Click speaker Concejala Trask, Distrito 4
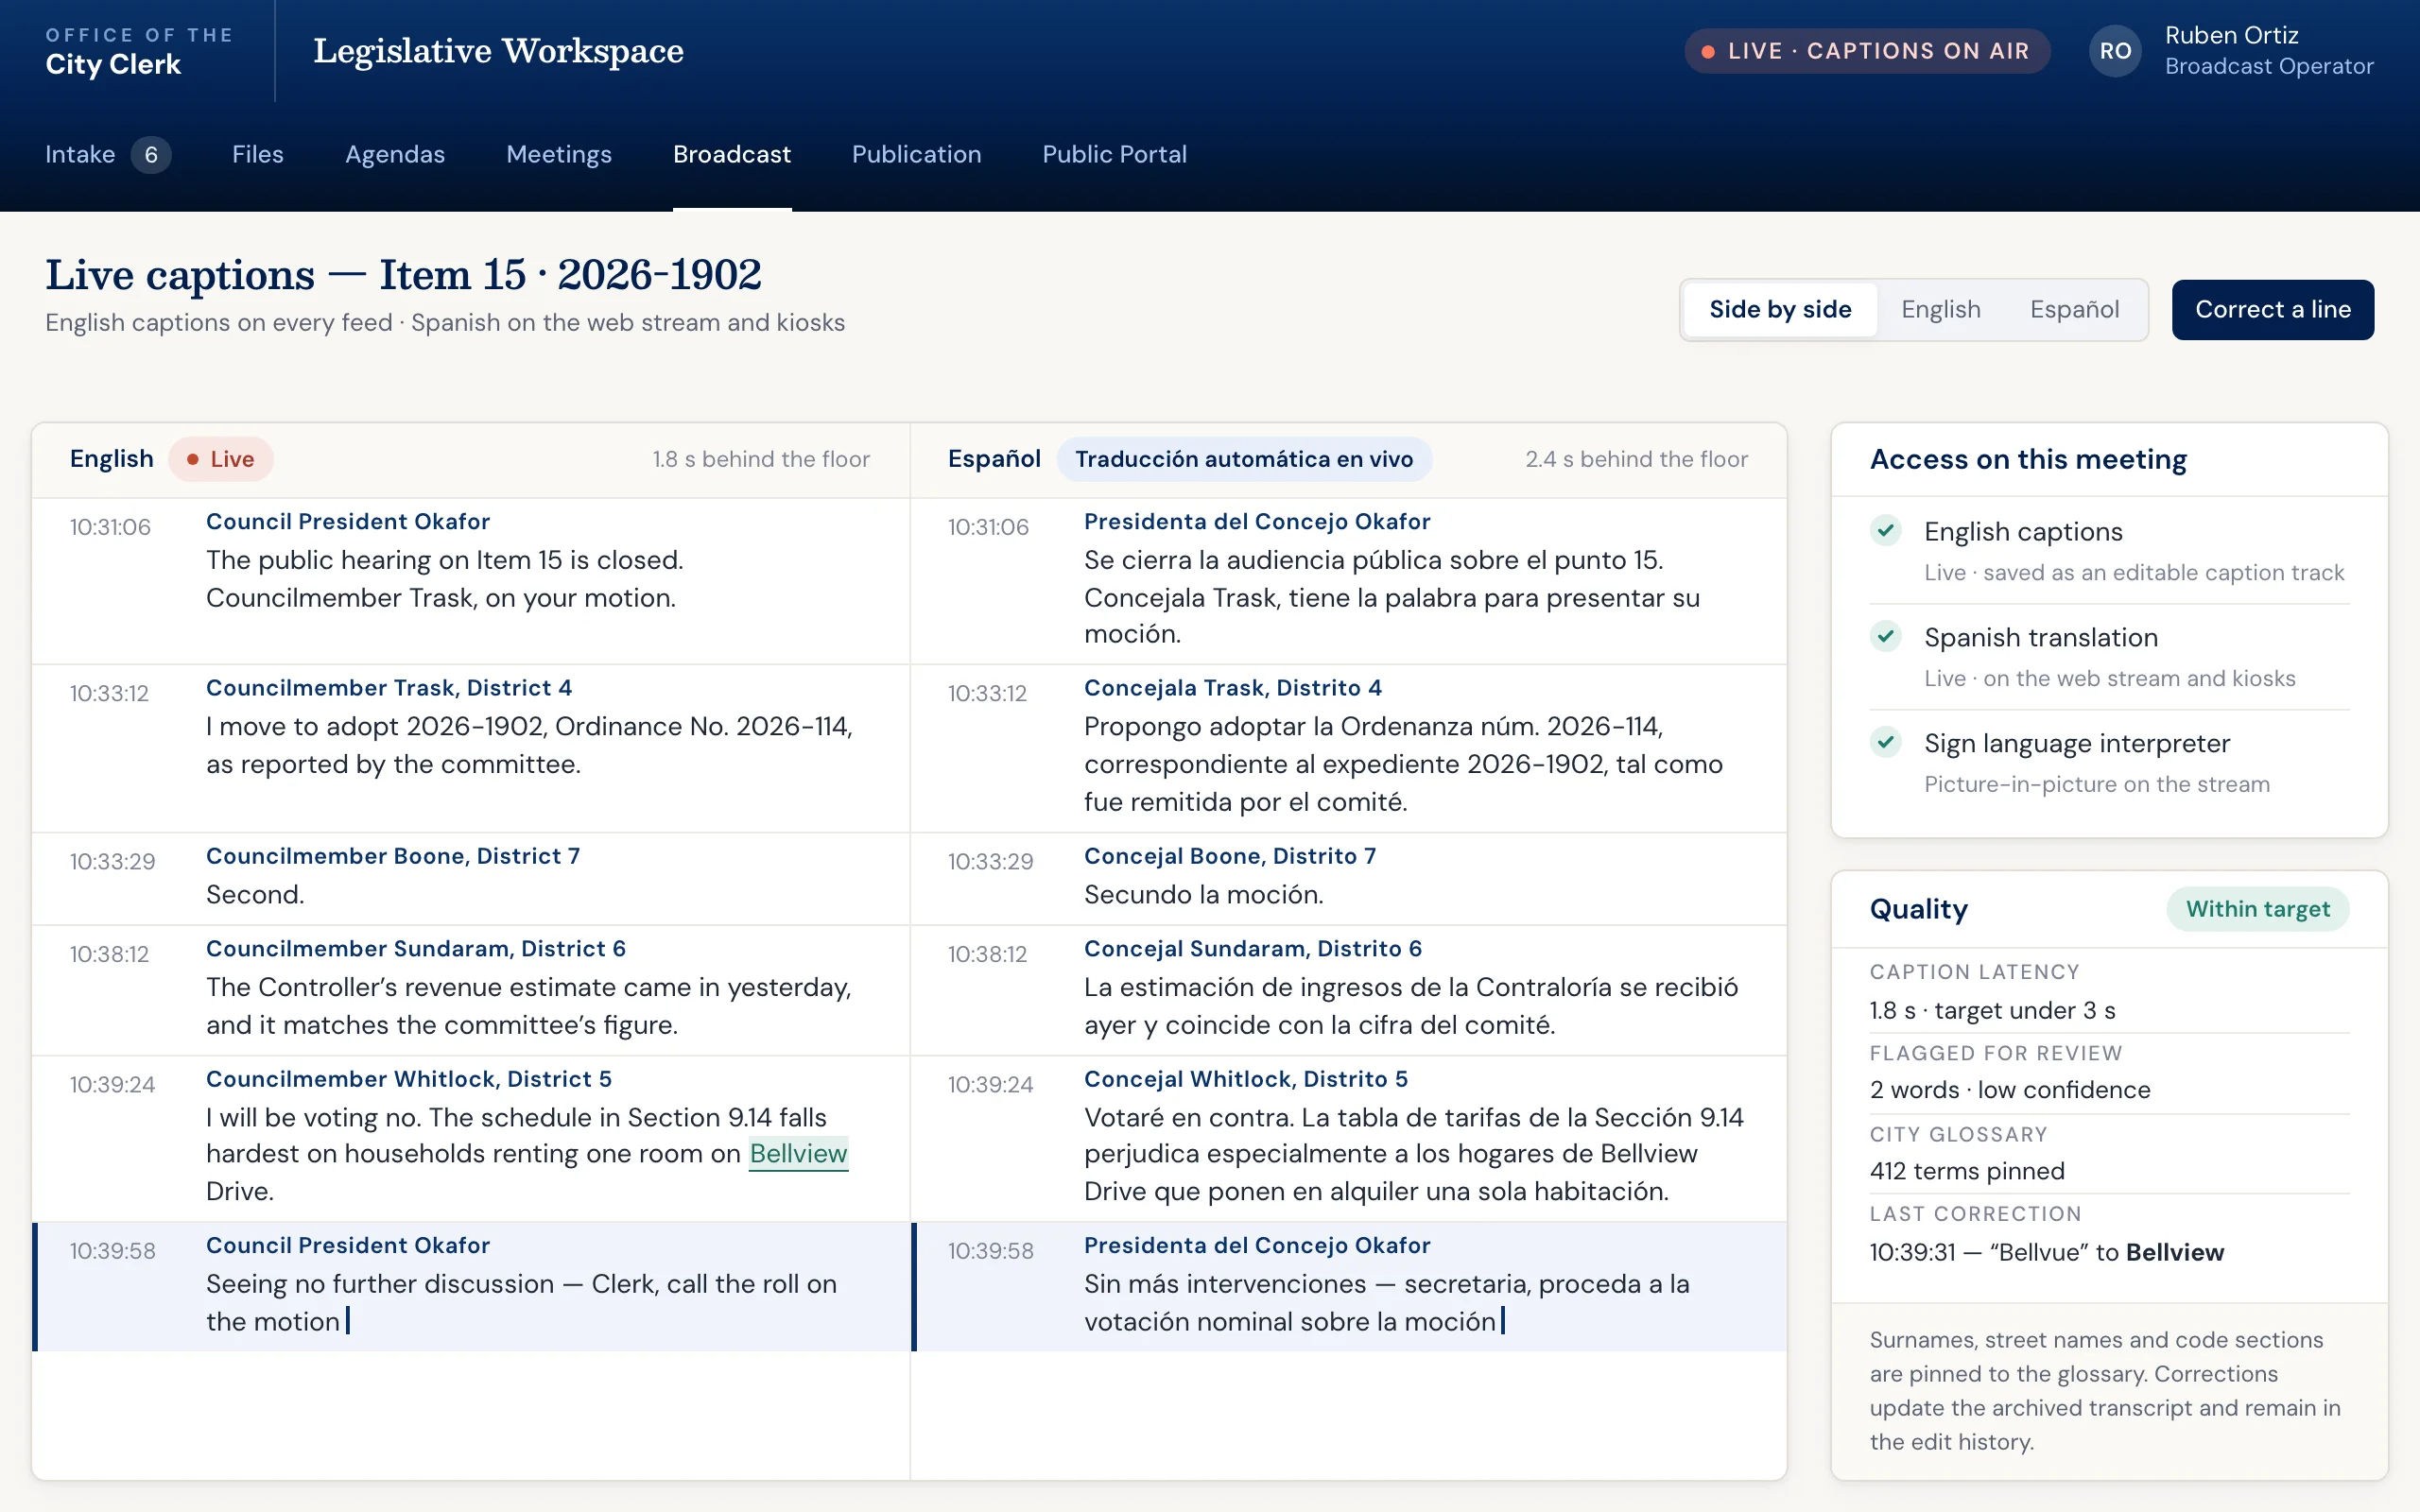The width and height of the screenshot is (2420, 1512). point(1233,688)
